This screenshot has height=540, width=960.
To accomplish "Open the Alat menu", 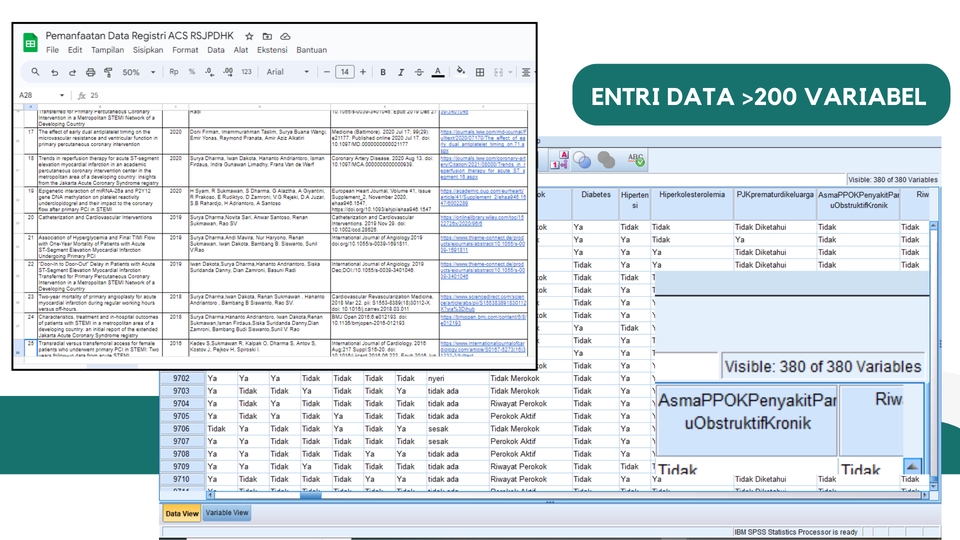I will tap(241, 50).
